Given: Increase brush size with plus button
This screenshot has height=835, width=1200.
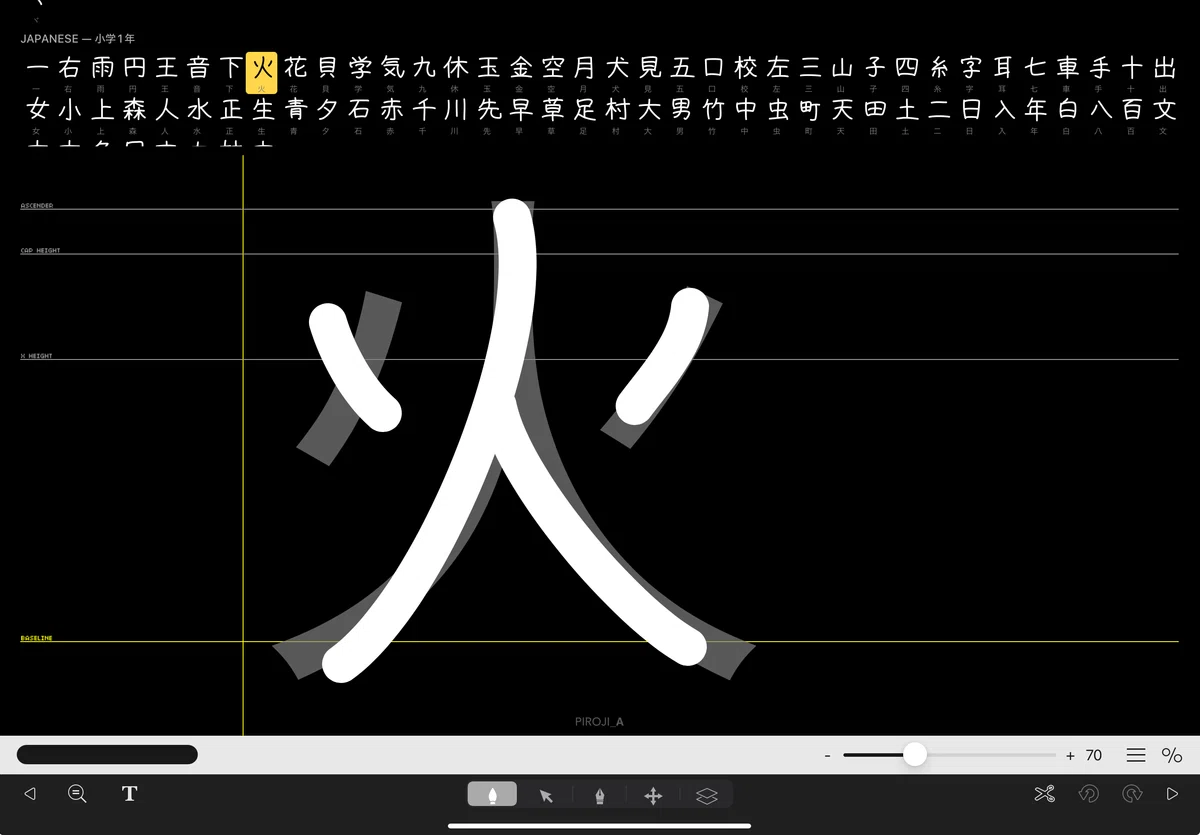Looking at the screenshot, I should (x=1070, y=756).
